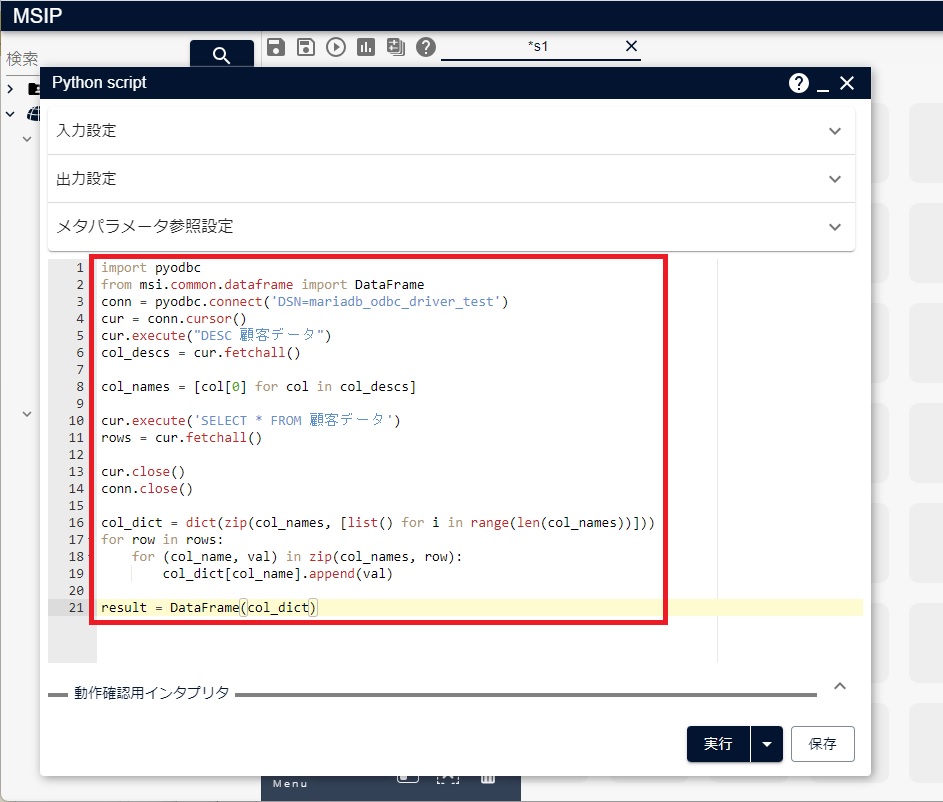Click line "rows = cur.fetchall()"
943x802 pixels.
pos(181,437)
